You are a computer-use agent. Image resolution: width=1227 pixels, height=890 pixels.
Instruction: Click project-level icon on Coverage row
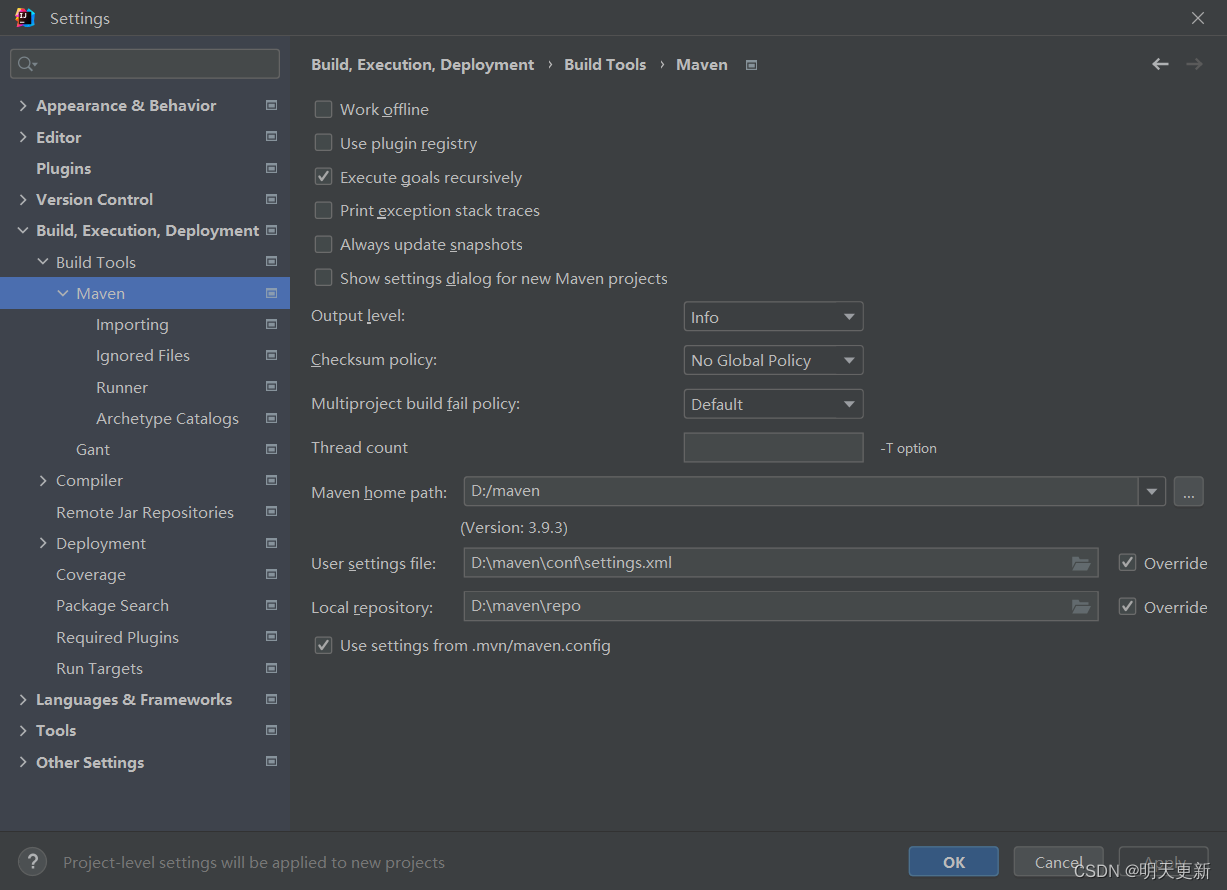[271, 574]
